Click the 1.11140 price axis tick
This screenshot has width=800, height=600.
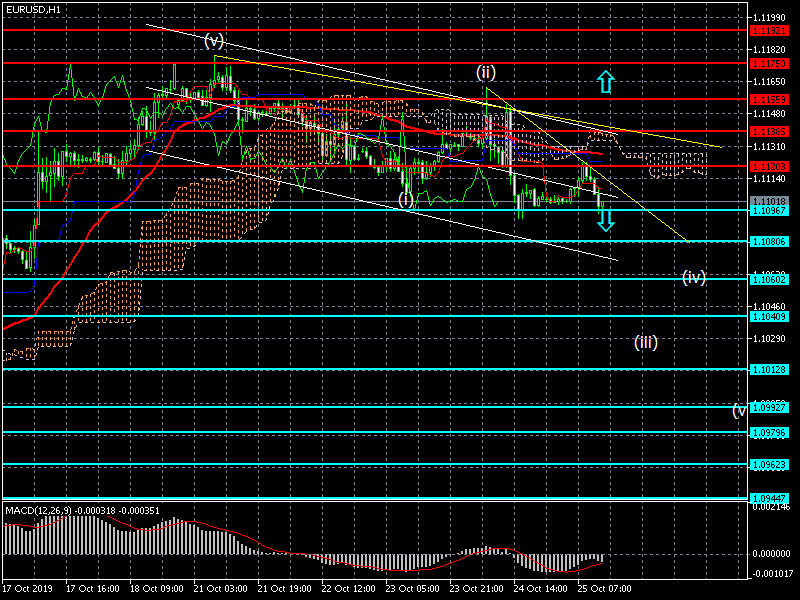(769, 179)
